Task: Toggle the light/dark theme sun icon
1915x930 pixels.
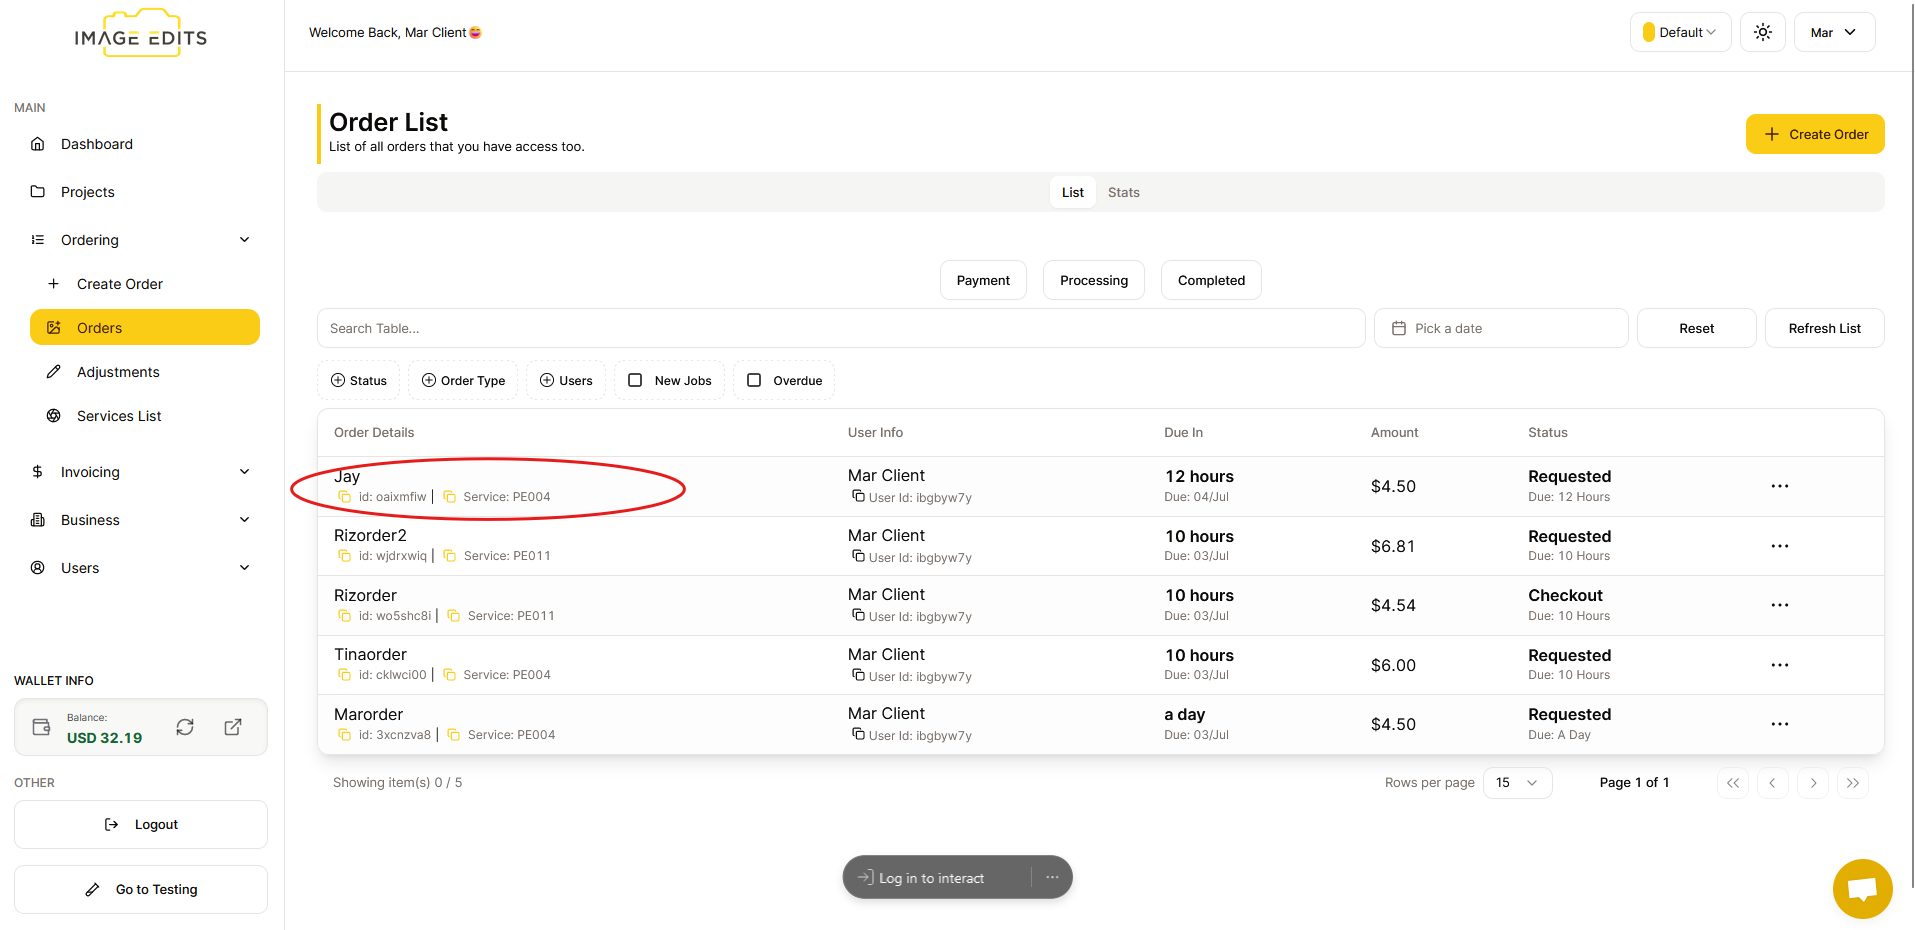Action: 1763,32
